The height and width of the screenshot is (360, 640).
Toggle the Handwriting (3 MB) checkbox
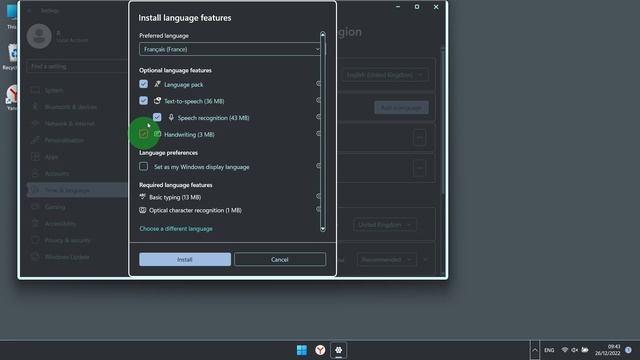(143, 134)
